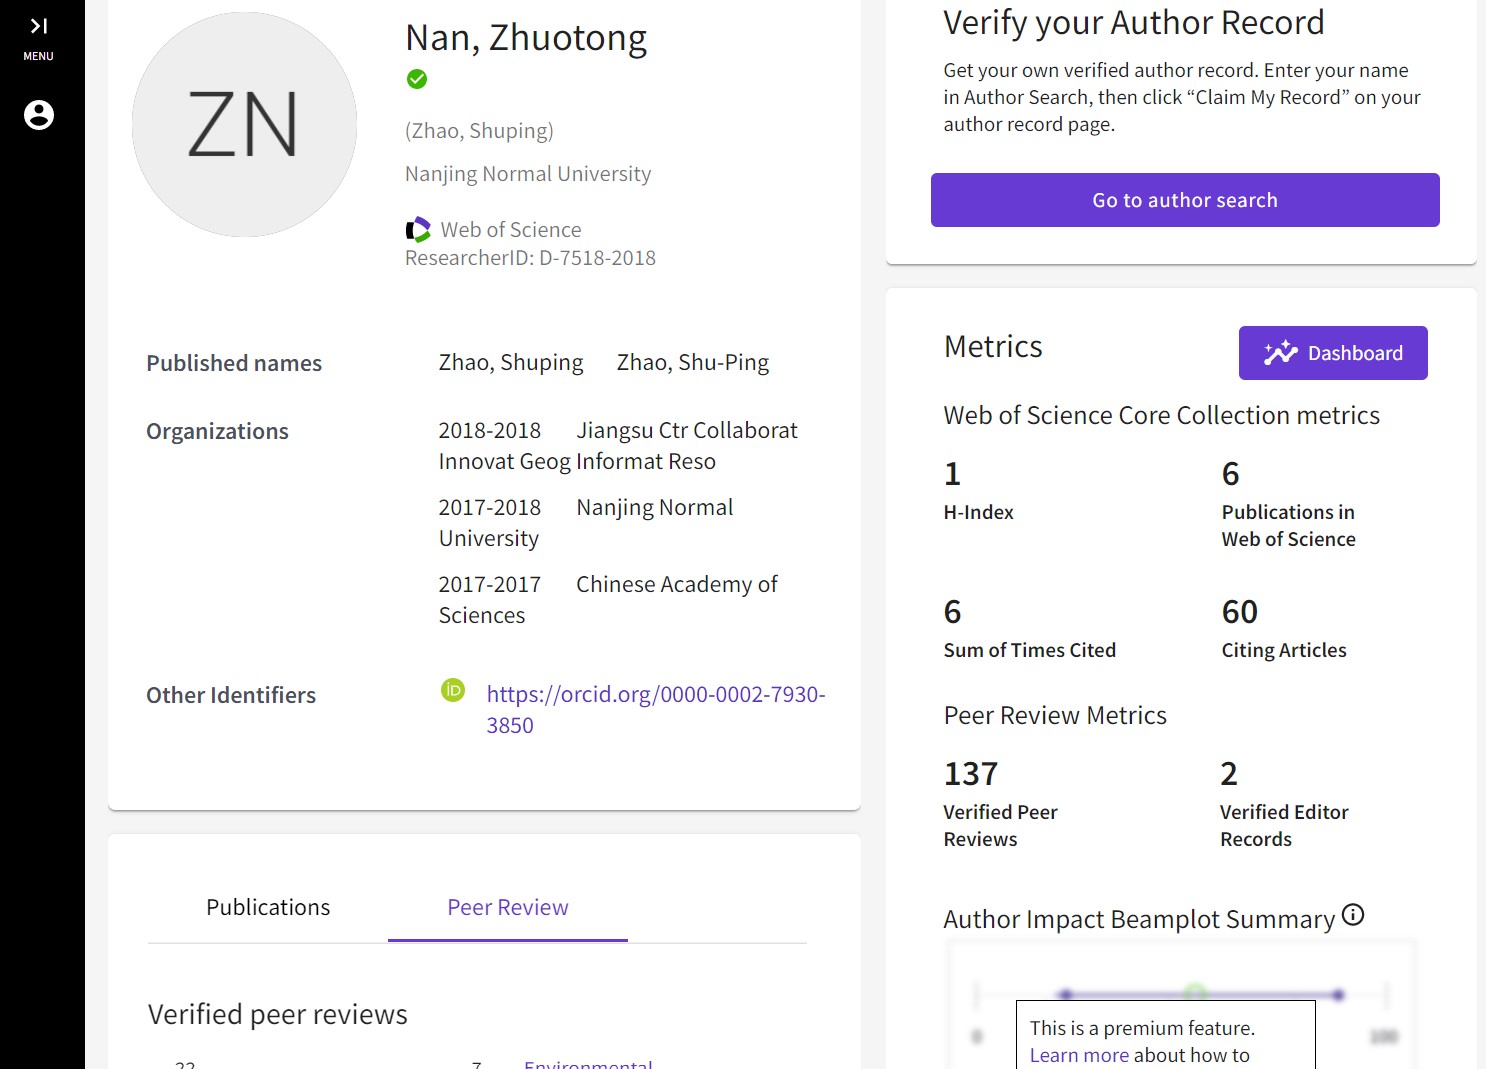Open the user account profile icon
Screen dimensions: 1486x1069
point(39,115)
